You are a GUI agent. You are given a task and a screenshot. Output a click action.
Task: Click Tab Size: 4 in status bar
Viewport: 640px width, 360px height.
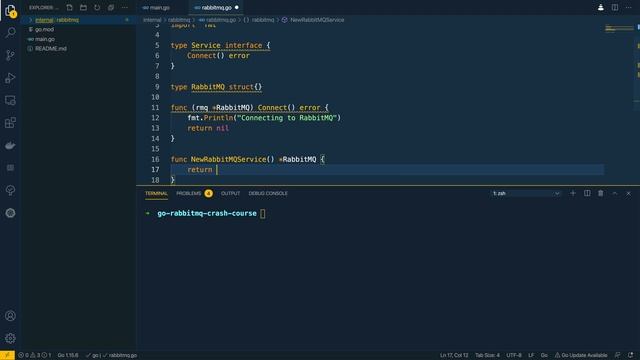[x=487, y=355]
